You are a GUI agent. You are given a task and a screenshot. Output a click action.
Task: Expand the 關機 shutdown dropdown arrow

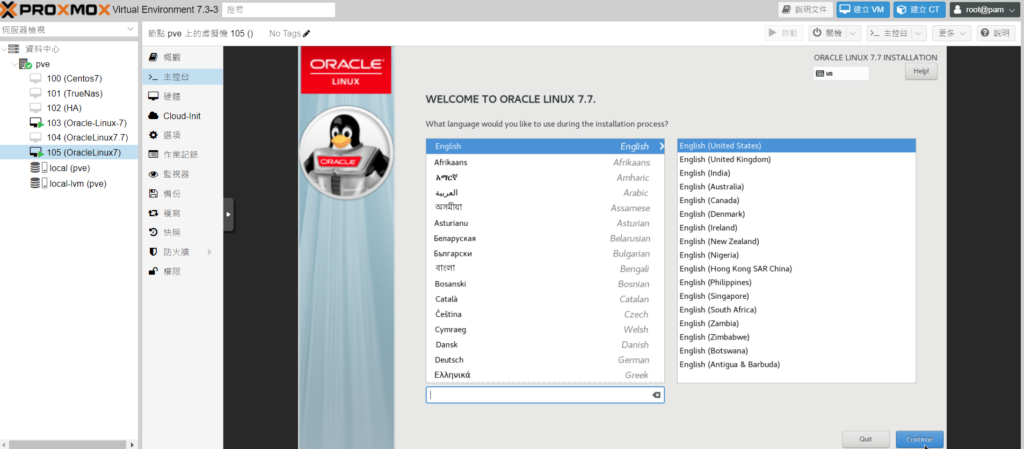[852, 33]
